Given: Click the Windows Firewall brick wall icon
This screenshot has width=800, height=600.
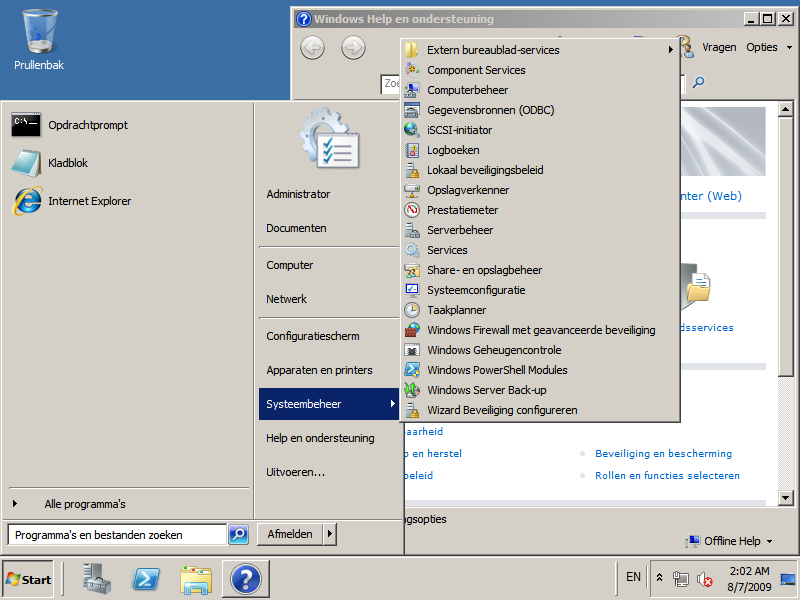Looking at the screenshot, I should click(412, 330).
